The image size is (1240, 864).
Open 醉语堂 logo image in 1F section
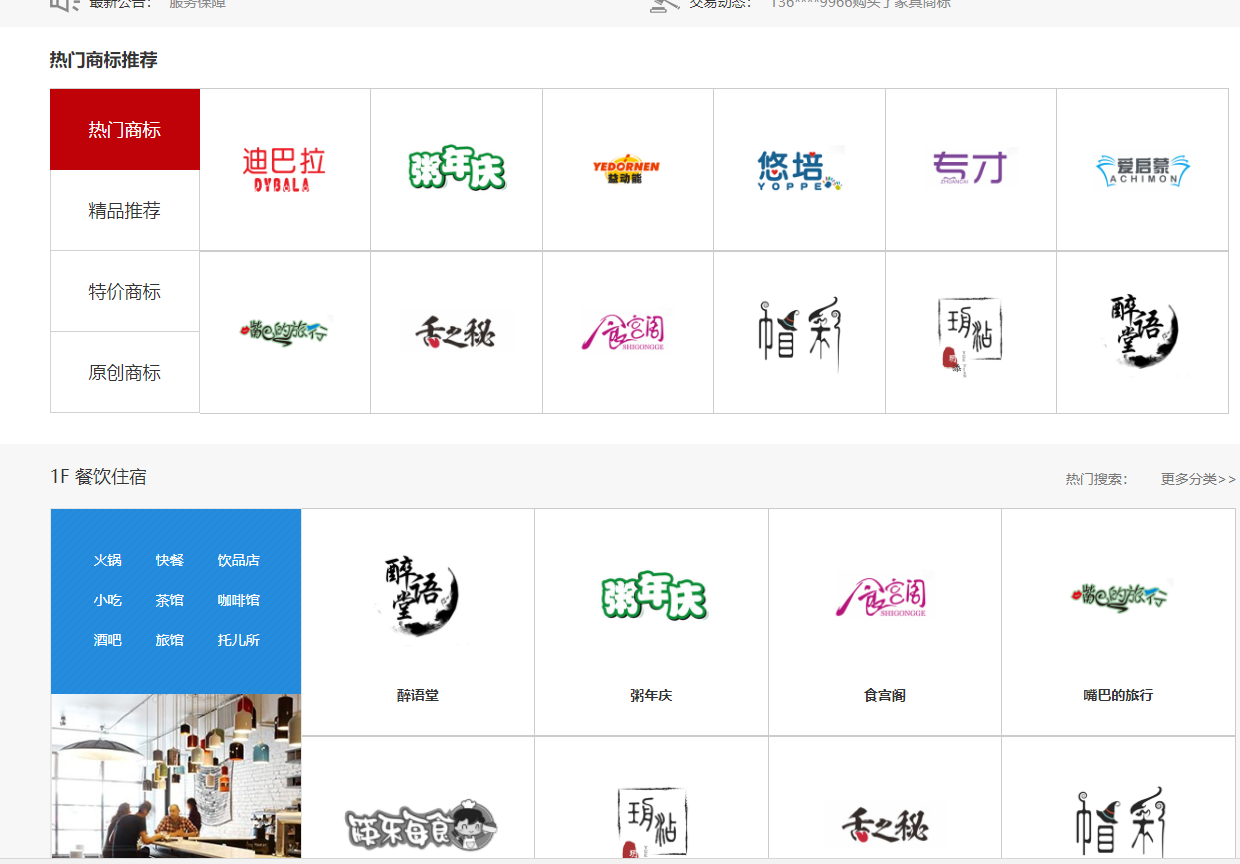coord(419,598)
